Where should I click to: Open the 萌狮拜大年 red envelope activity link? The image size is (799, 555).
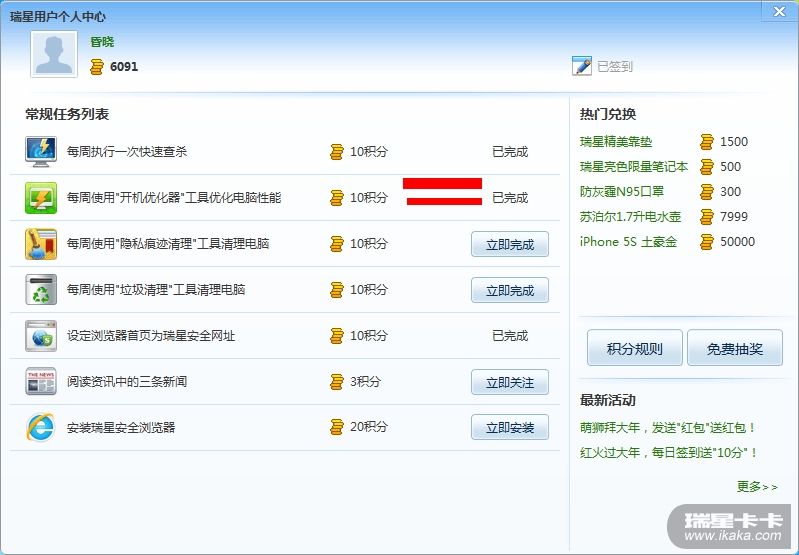coord(668,428)
